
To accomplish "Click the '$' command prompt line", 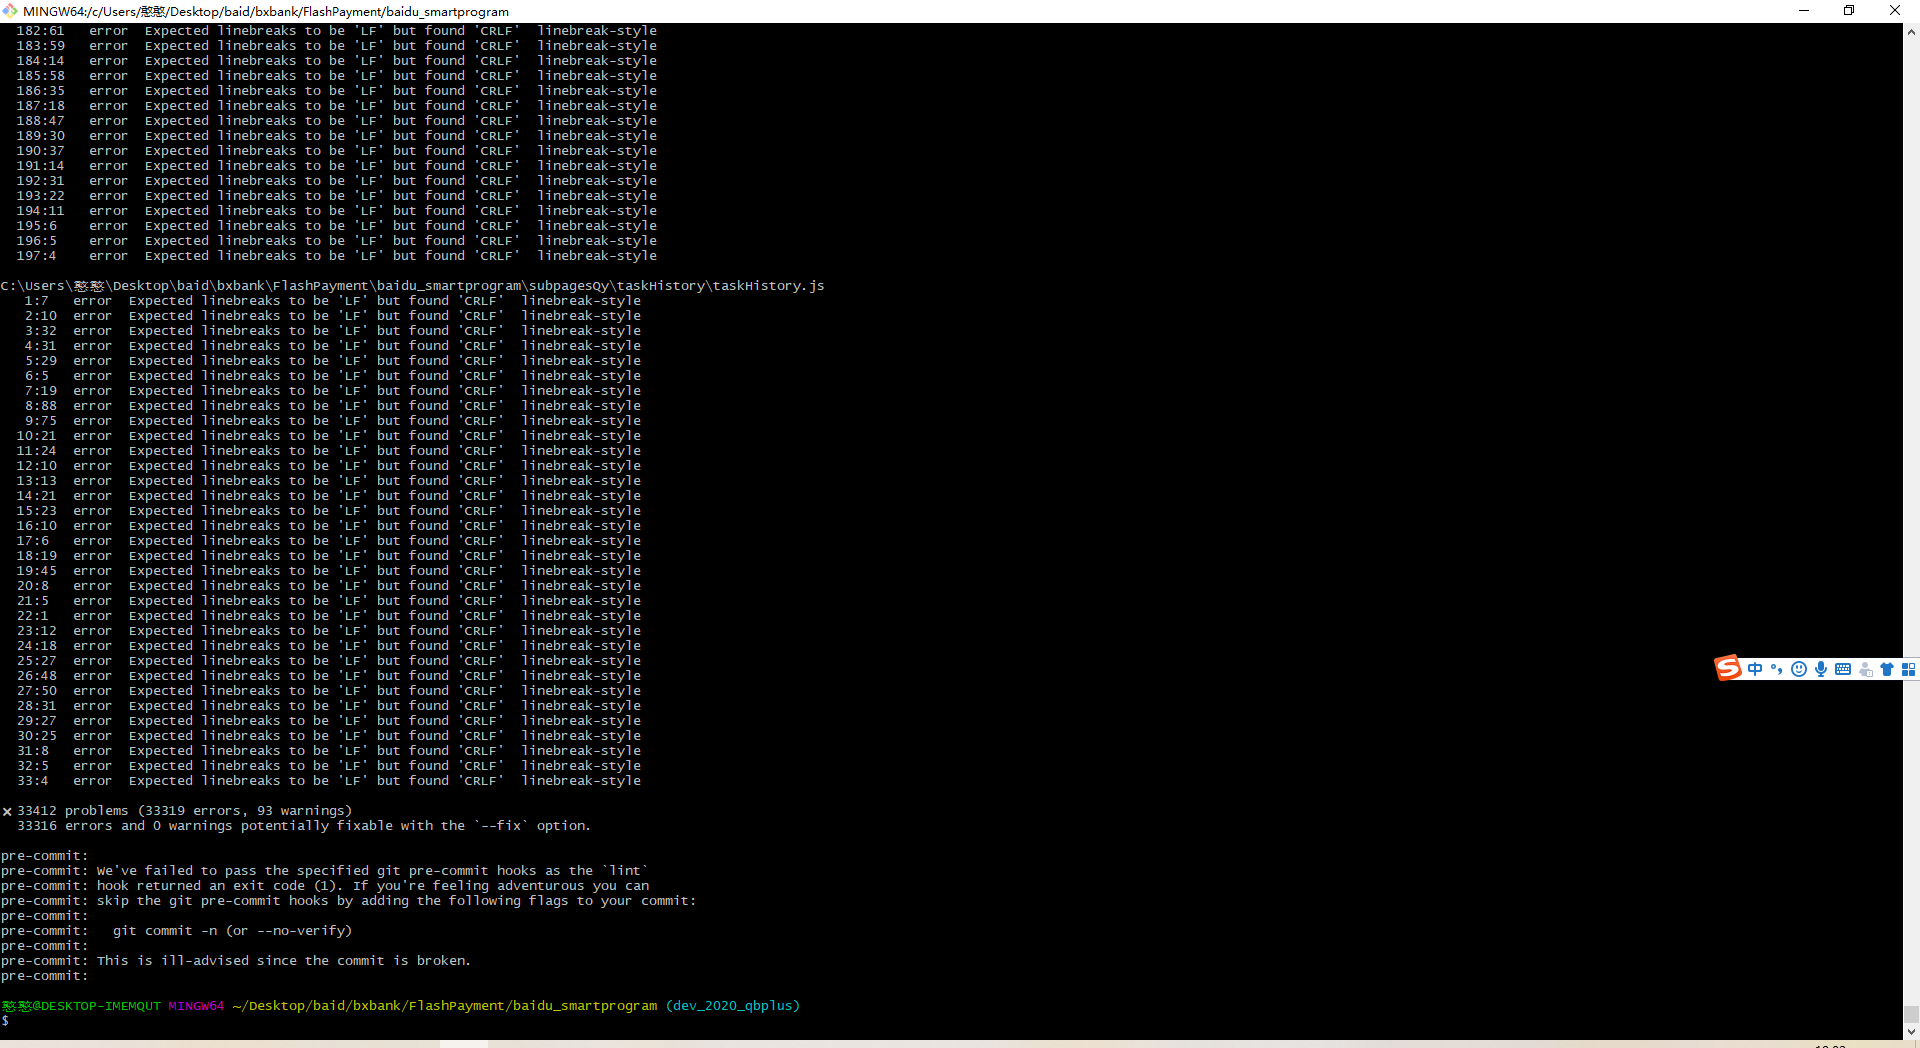I will [5, 1021].
